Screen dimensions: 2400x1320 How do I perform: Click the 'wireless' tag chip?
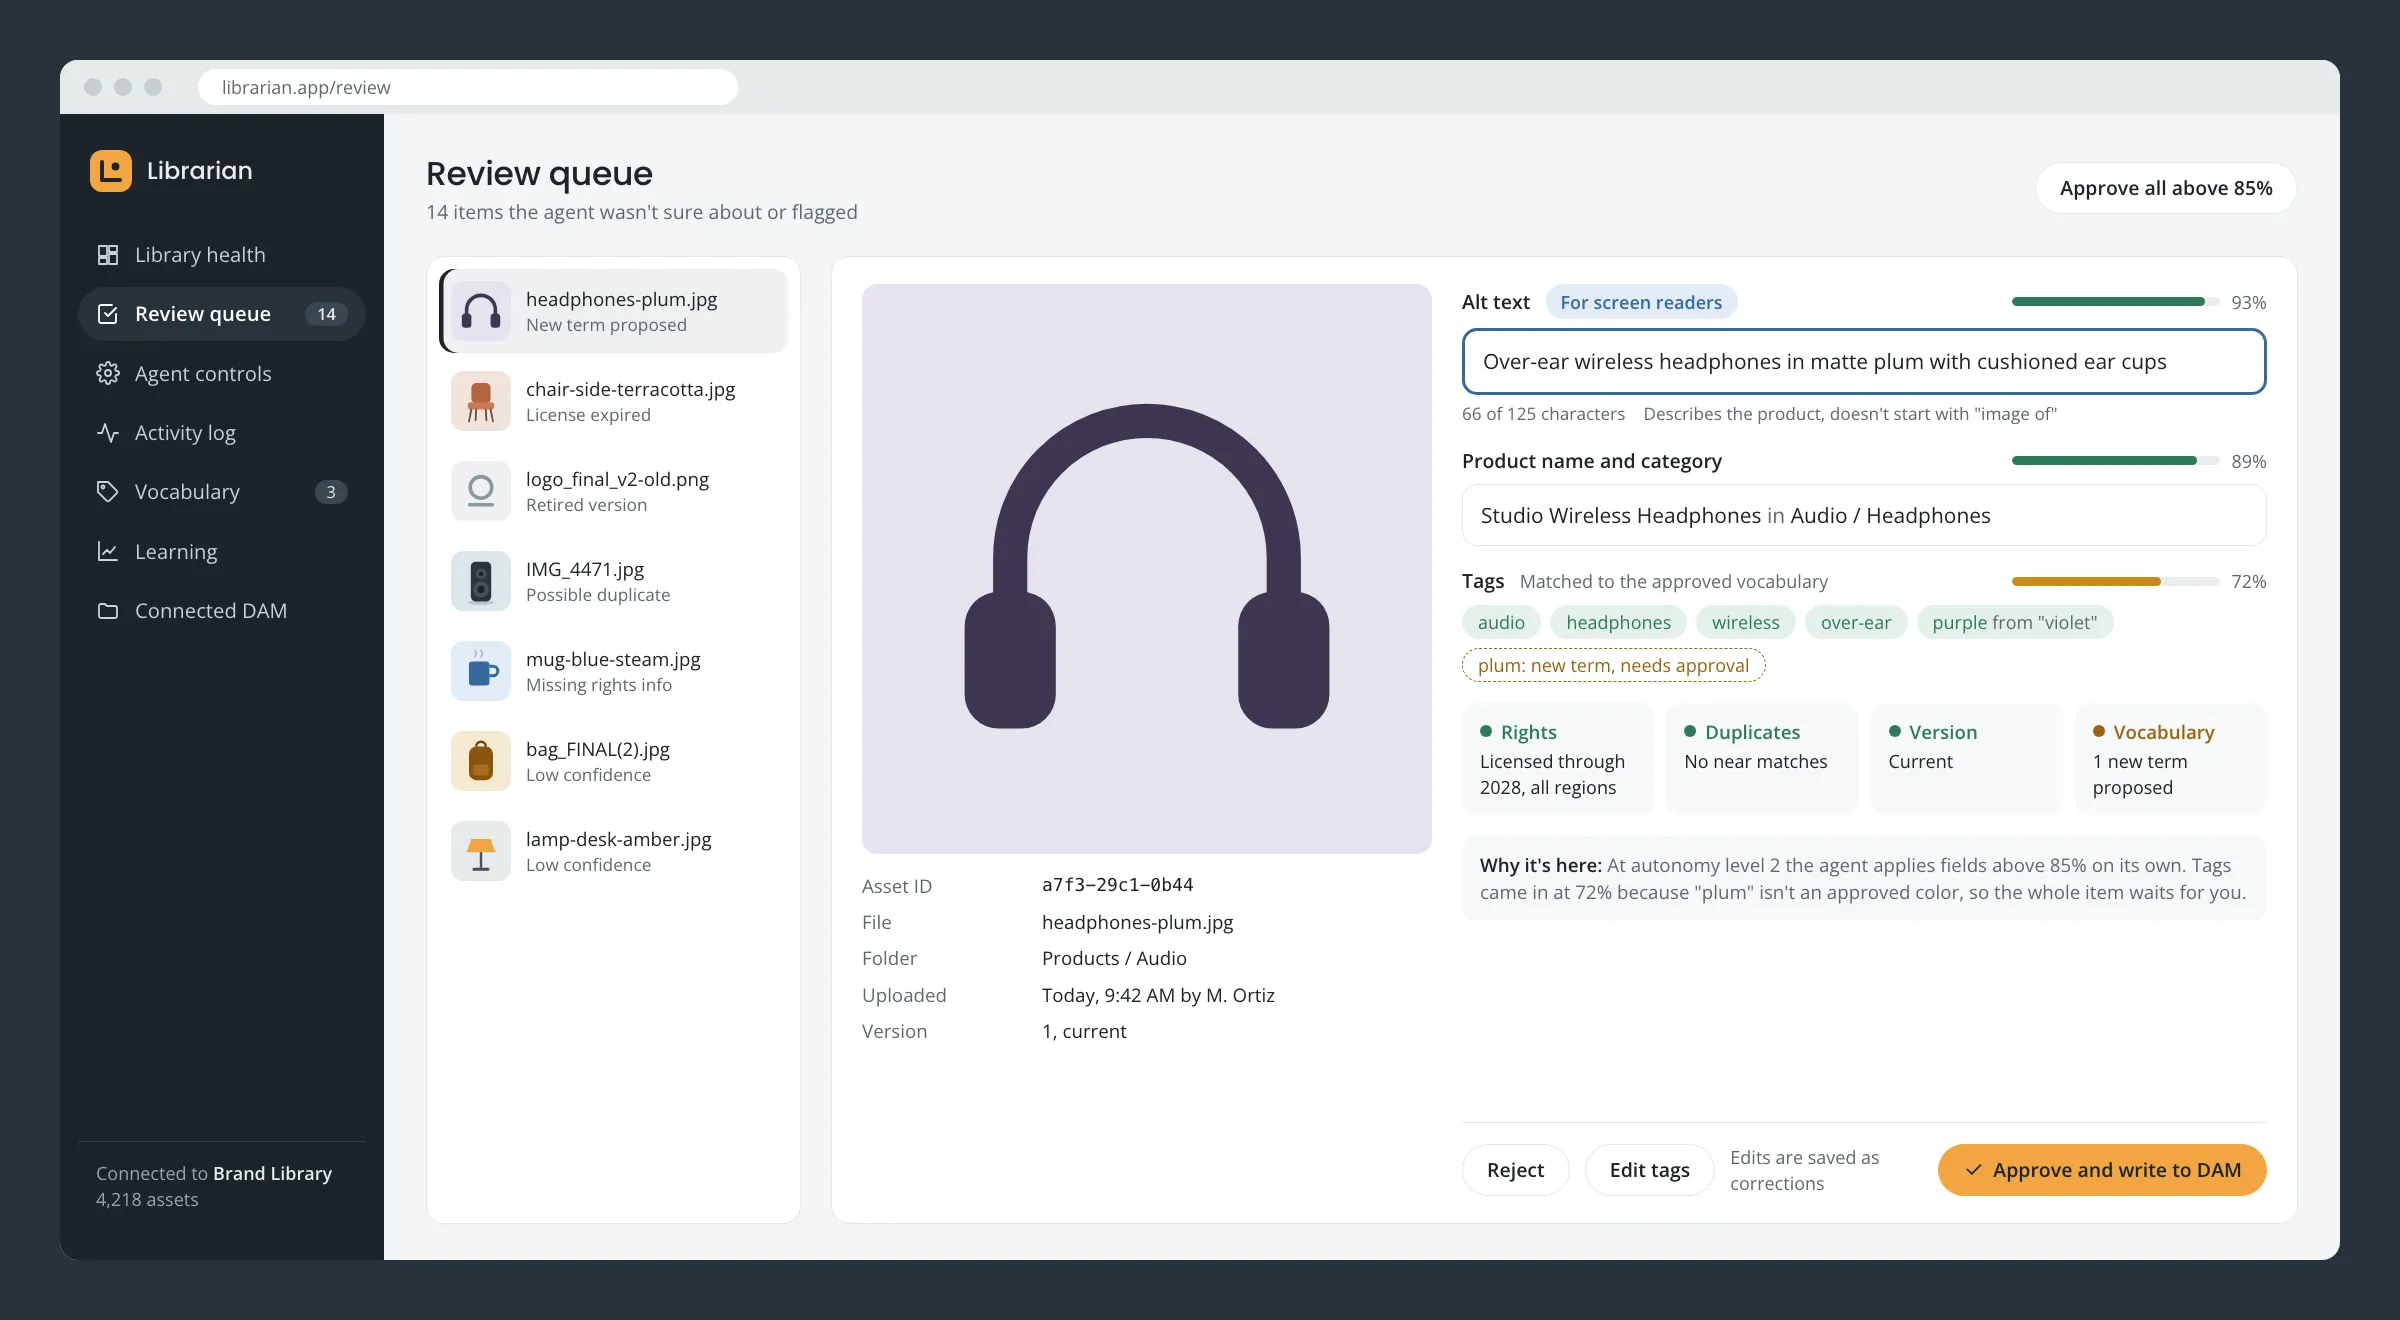pyautogui.click(x=1746, y=622)
